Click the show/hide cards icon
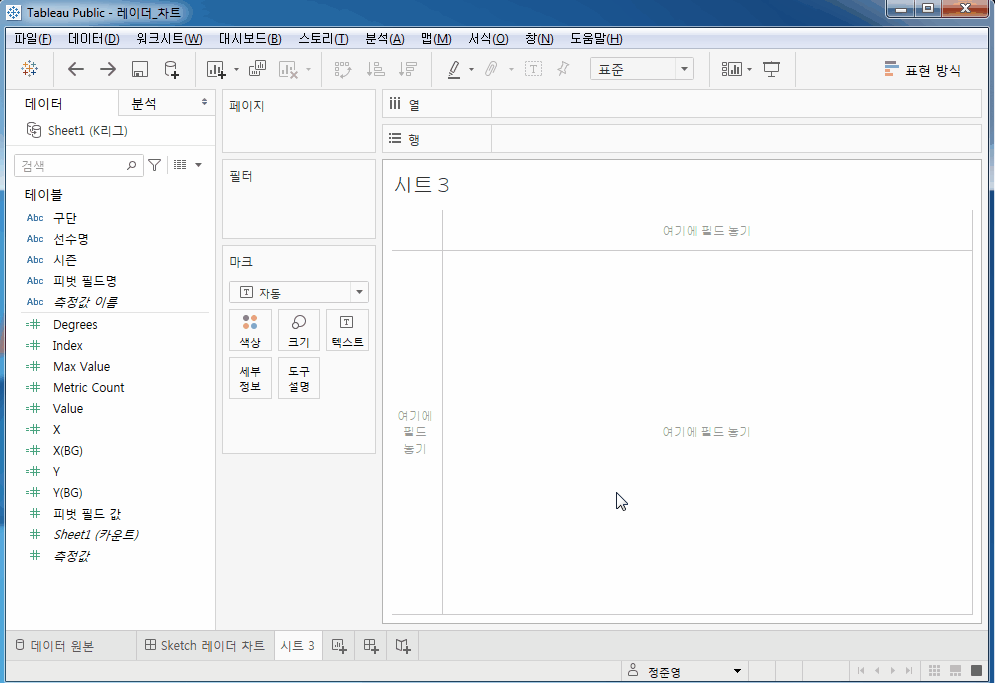995x683 pixels. 732,69
